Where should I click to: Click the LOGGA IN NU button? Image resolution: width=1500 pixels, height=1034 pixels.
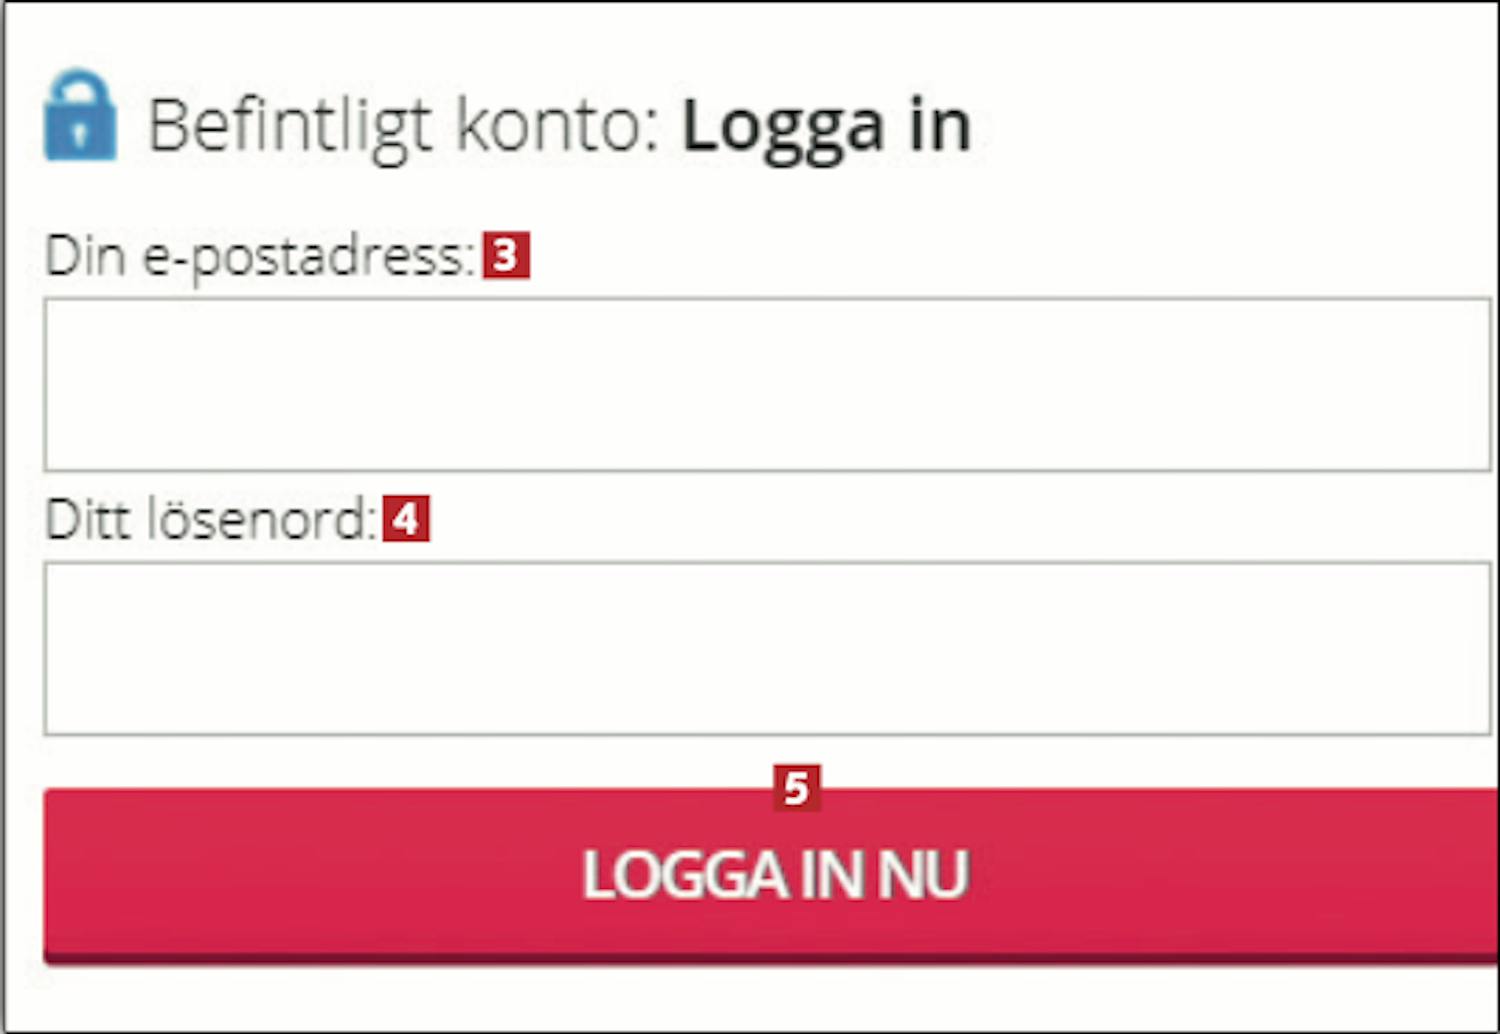771,876
